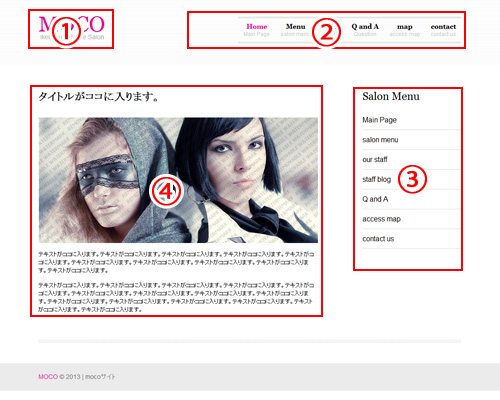Click the MOCO salon logo

click(x=72, y=28)
